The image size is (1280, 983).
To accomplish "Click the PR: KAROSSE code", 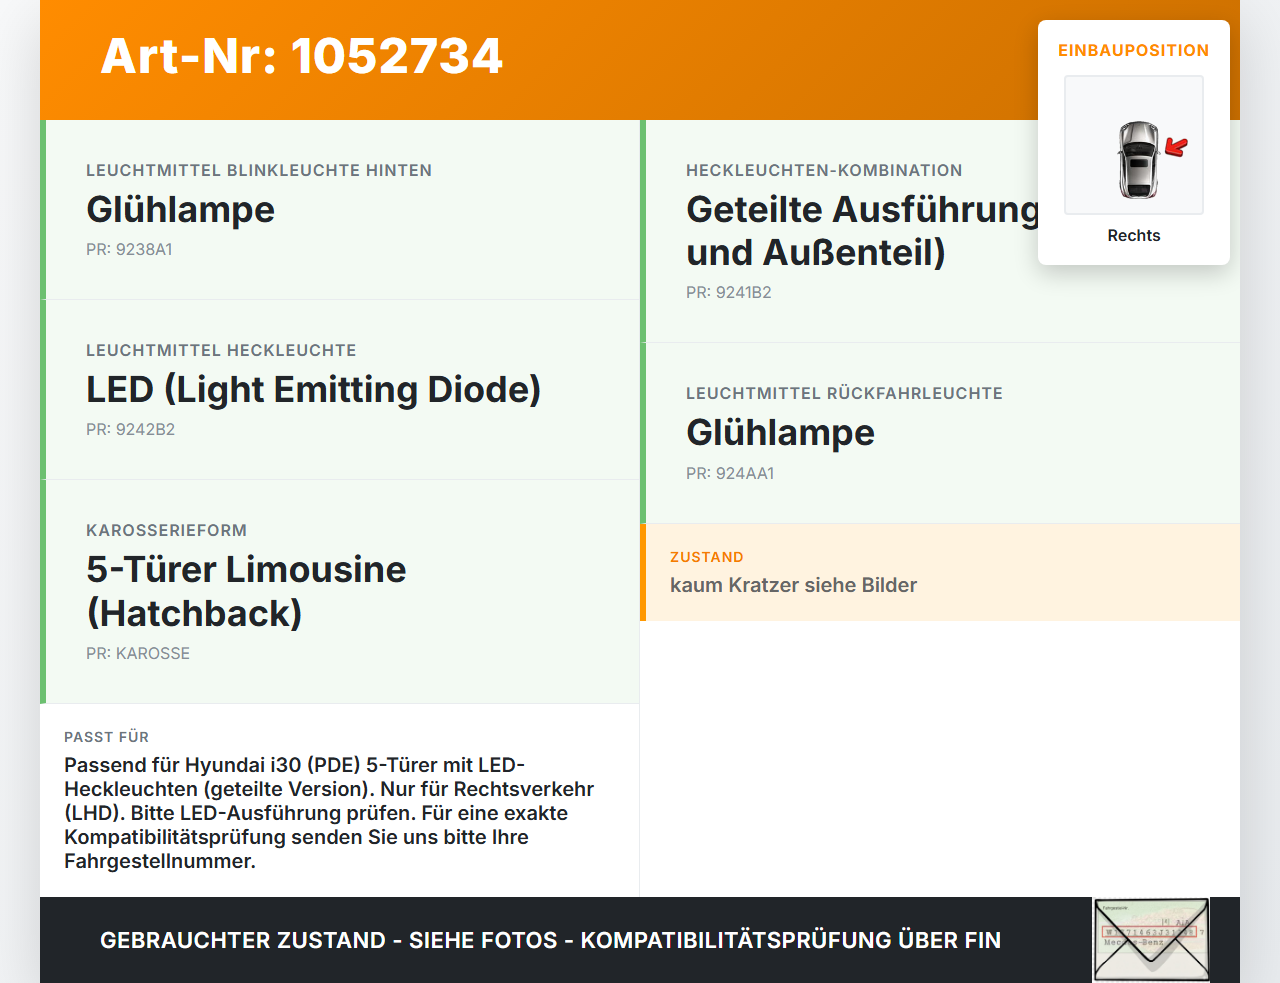I will (x=138, y=653).
